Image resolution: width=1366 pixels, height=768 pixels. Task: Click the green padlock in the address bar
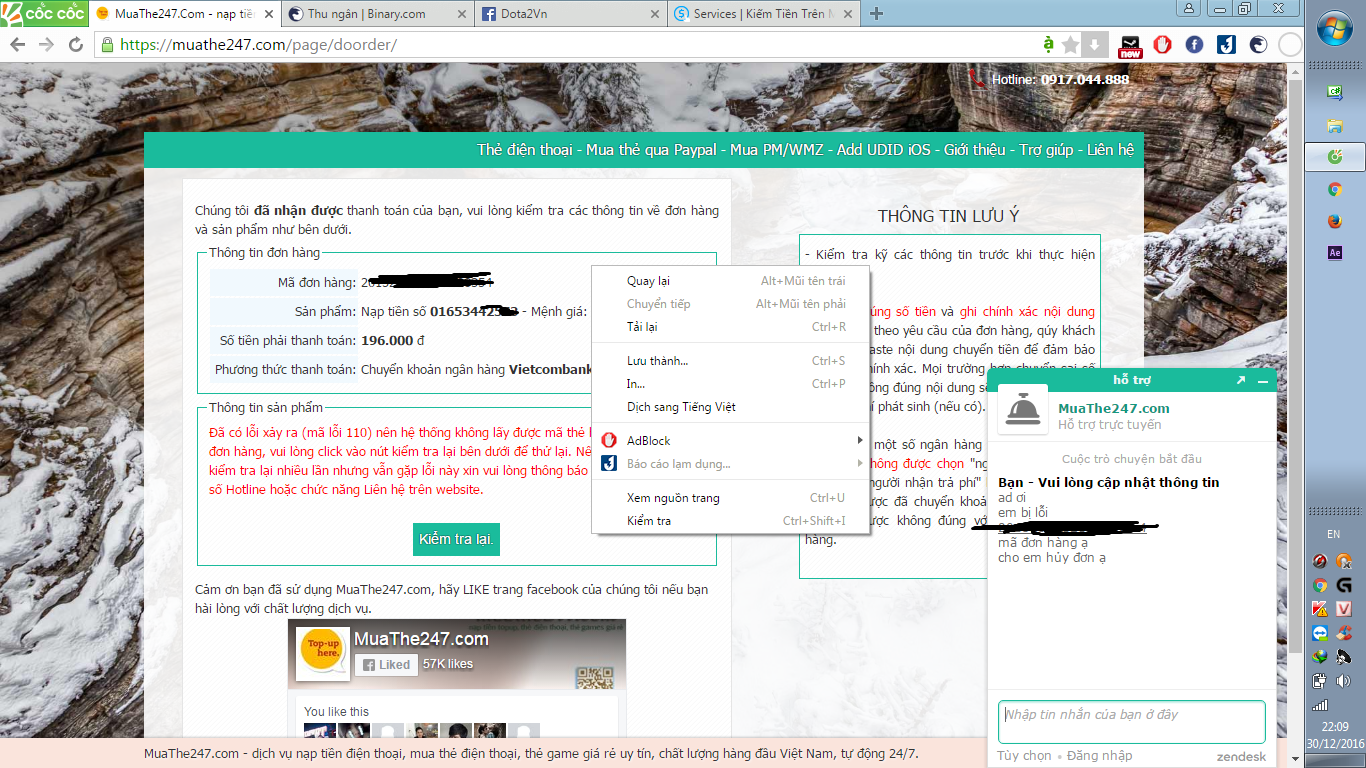pyautogui.click(x=107, y=45)
